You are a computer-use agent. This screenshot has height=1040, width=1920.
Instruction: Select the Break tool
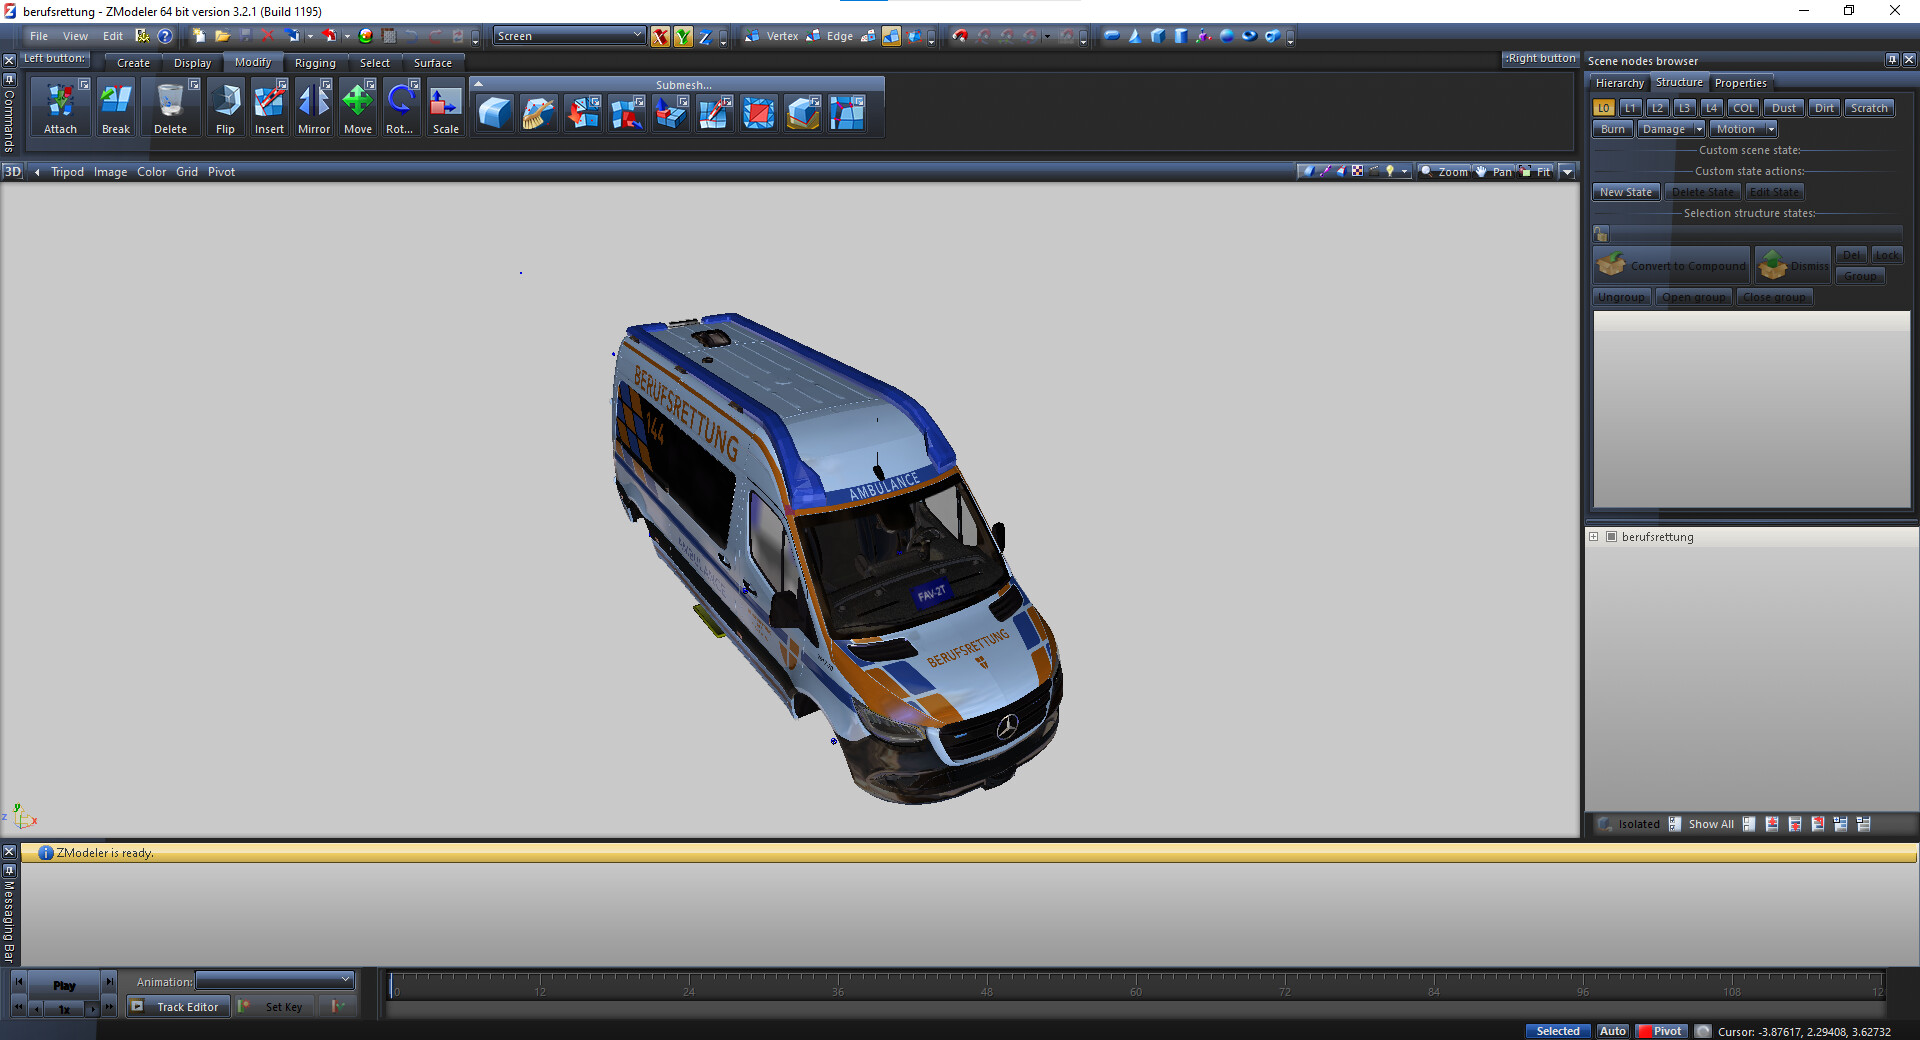pos(115,107)
